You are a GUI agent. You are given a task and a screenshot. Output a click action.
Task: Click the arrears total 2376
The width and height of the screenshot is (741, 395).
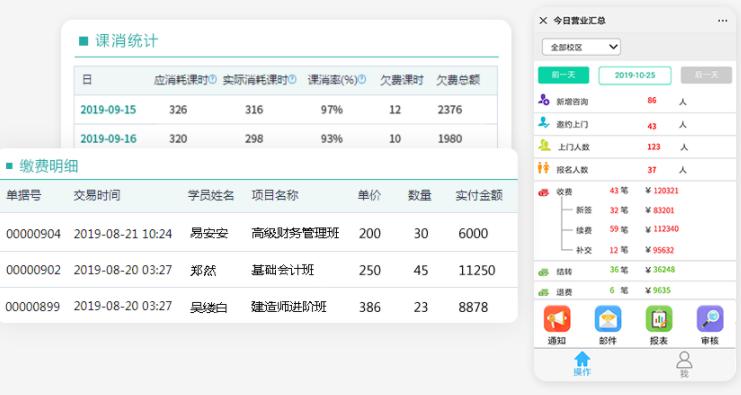click(x=449, y=110)
